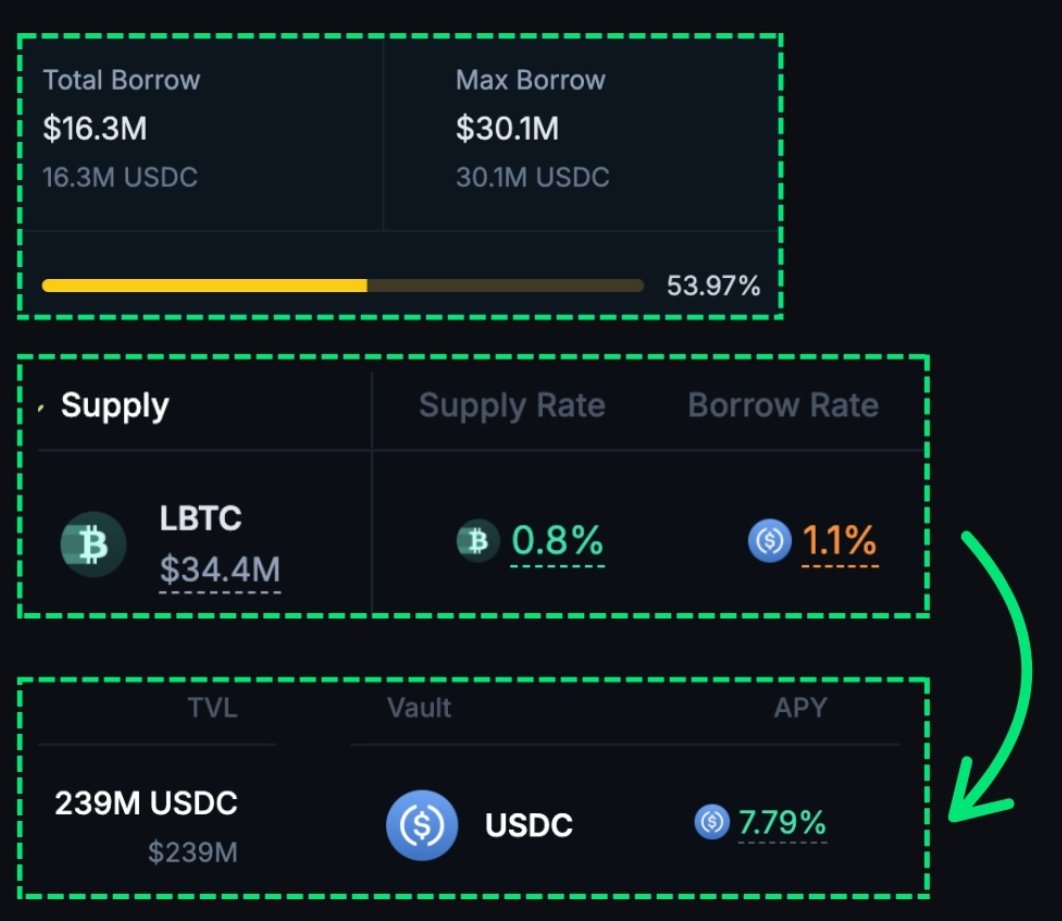Image resolution: width=1062 pixels, height=921 pixels.
Task: Select the LBTC market row name
Action: click(200, 519)
